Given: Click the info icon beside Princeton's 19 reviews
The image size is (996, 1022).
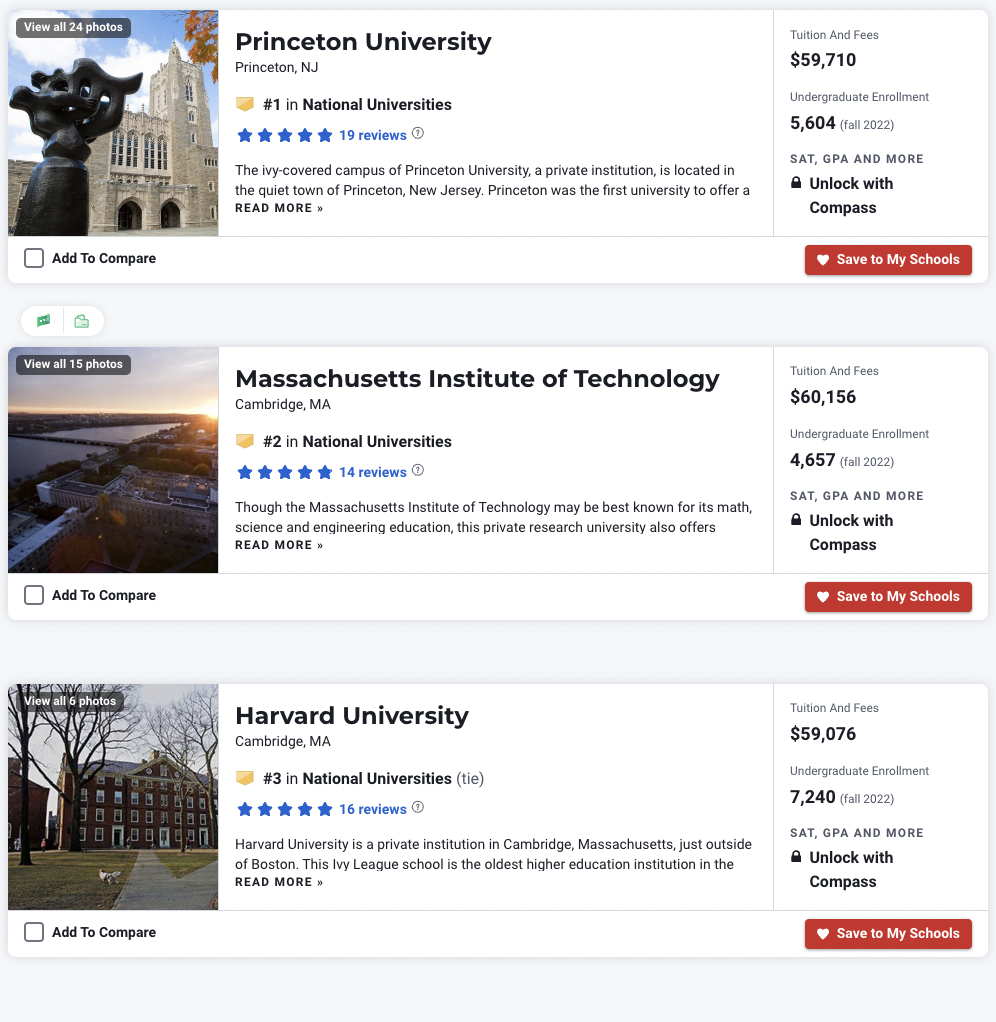Looking at the screenshot, I should click(418, 134).
